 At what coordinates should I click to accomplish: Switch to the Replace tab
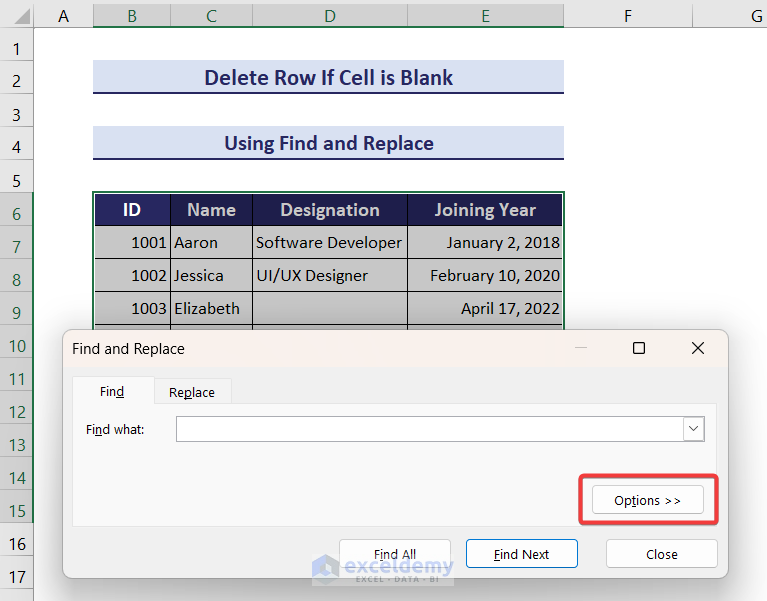pos(192,392)
